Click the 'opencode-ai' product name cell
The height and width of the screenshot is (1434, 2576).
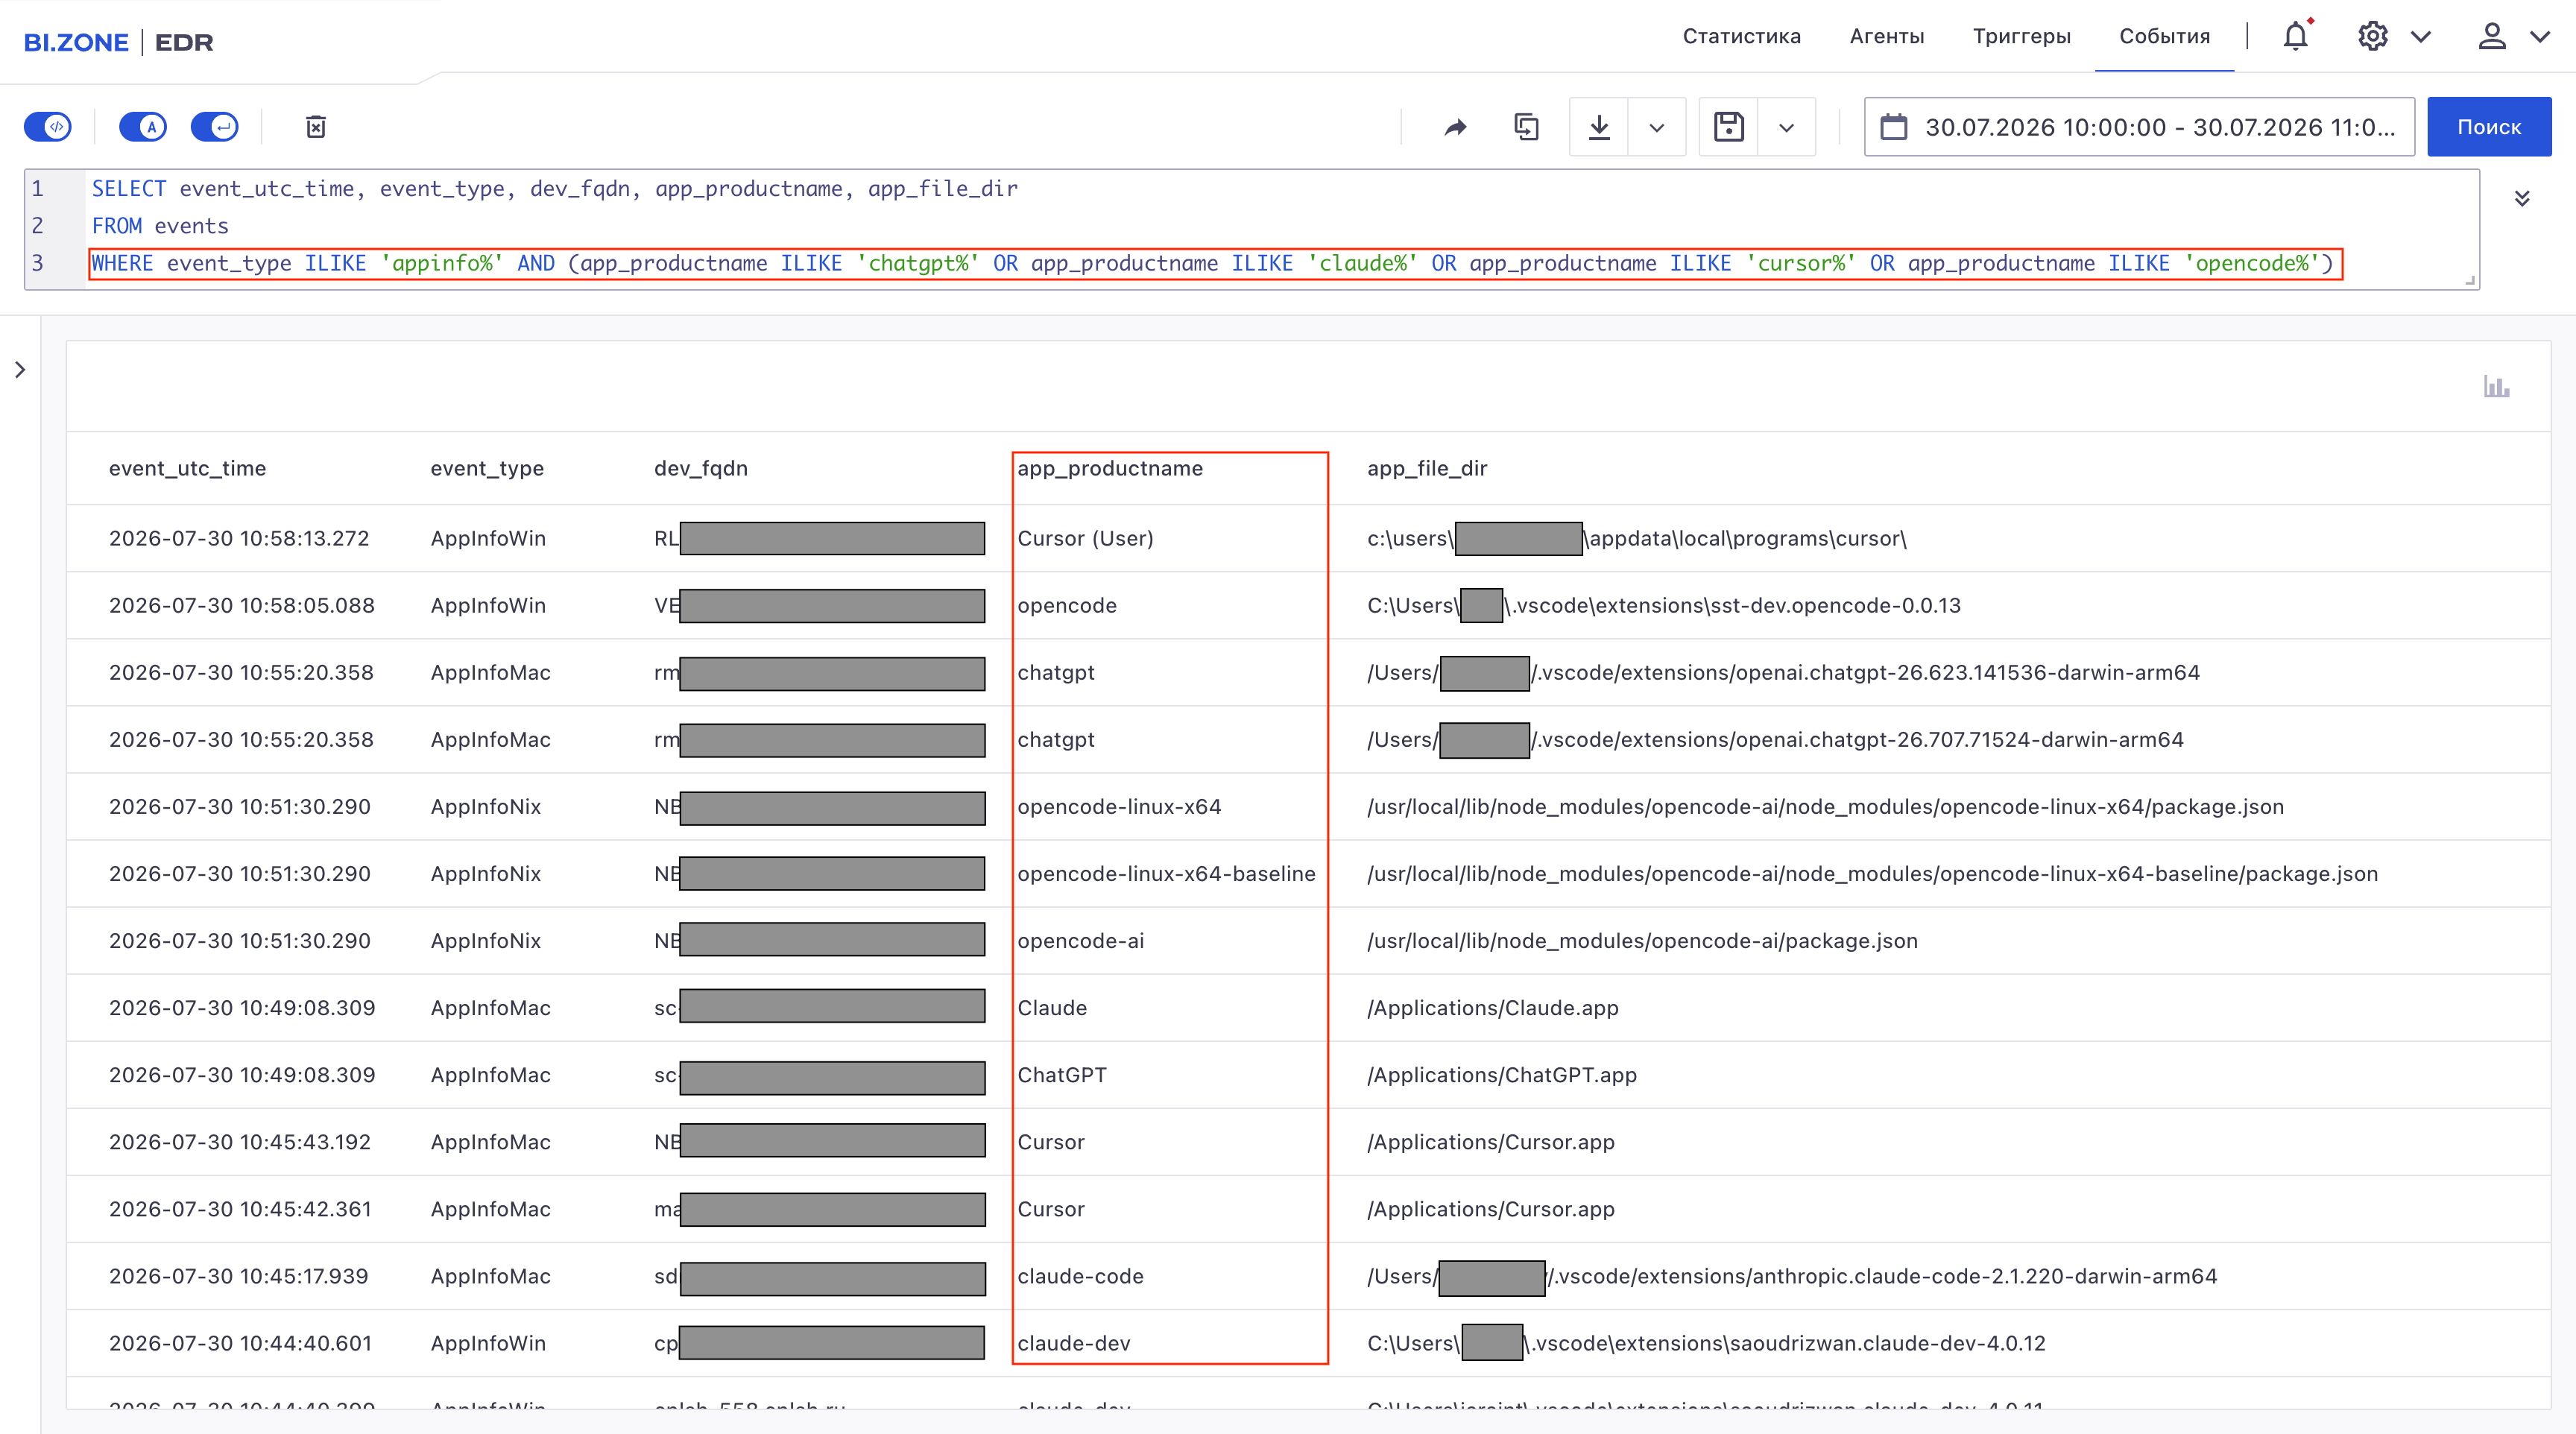(x=1081, y=940)
